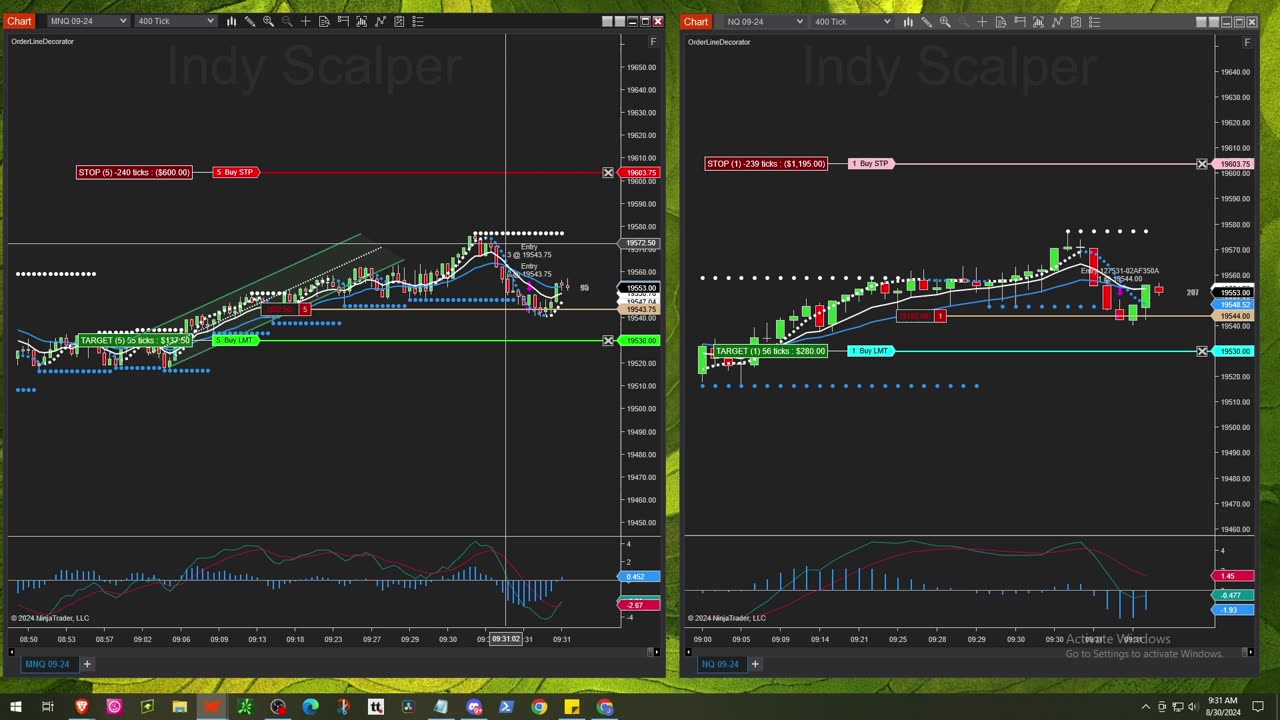
Task: Enable crosshair pointer in MNQ chart toolbar
Action: coord(306,21)
